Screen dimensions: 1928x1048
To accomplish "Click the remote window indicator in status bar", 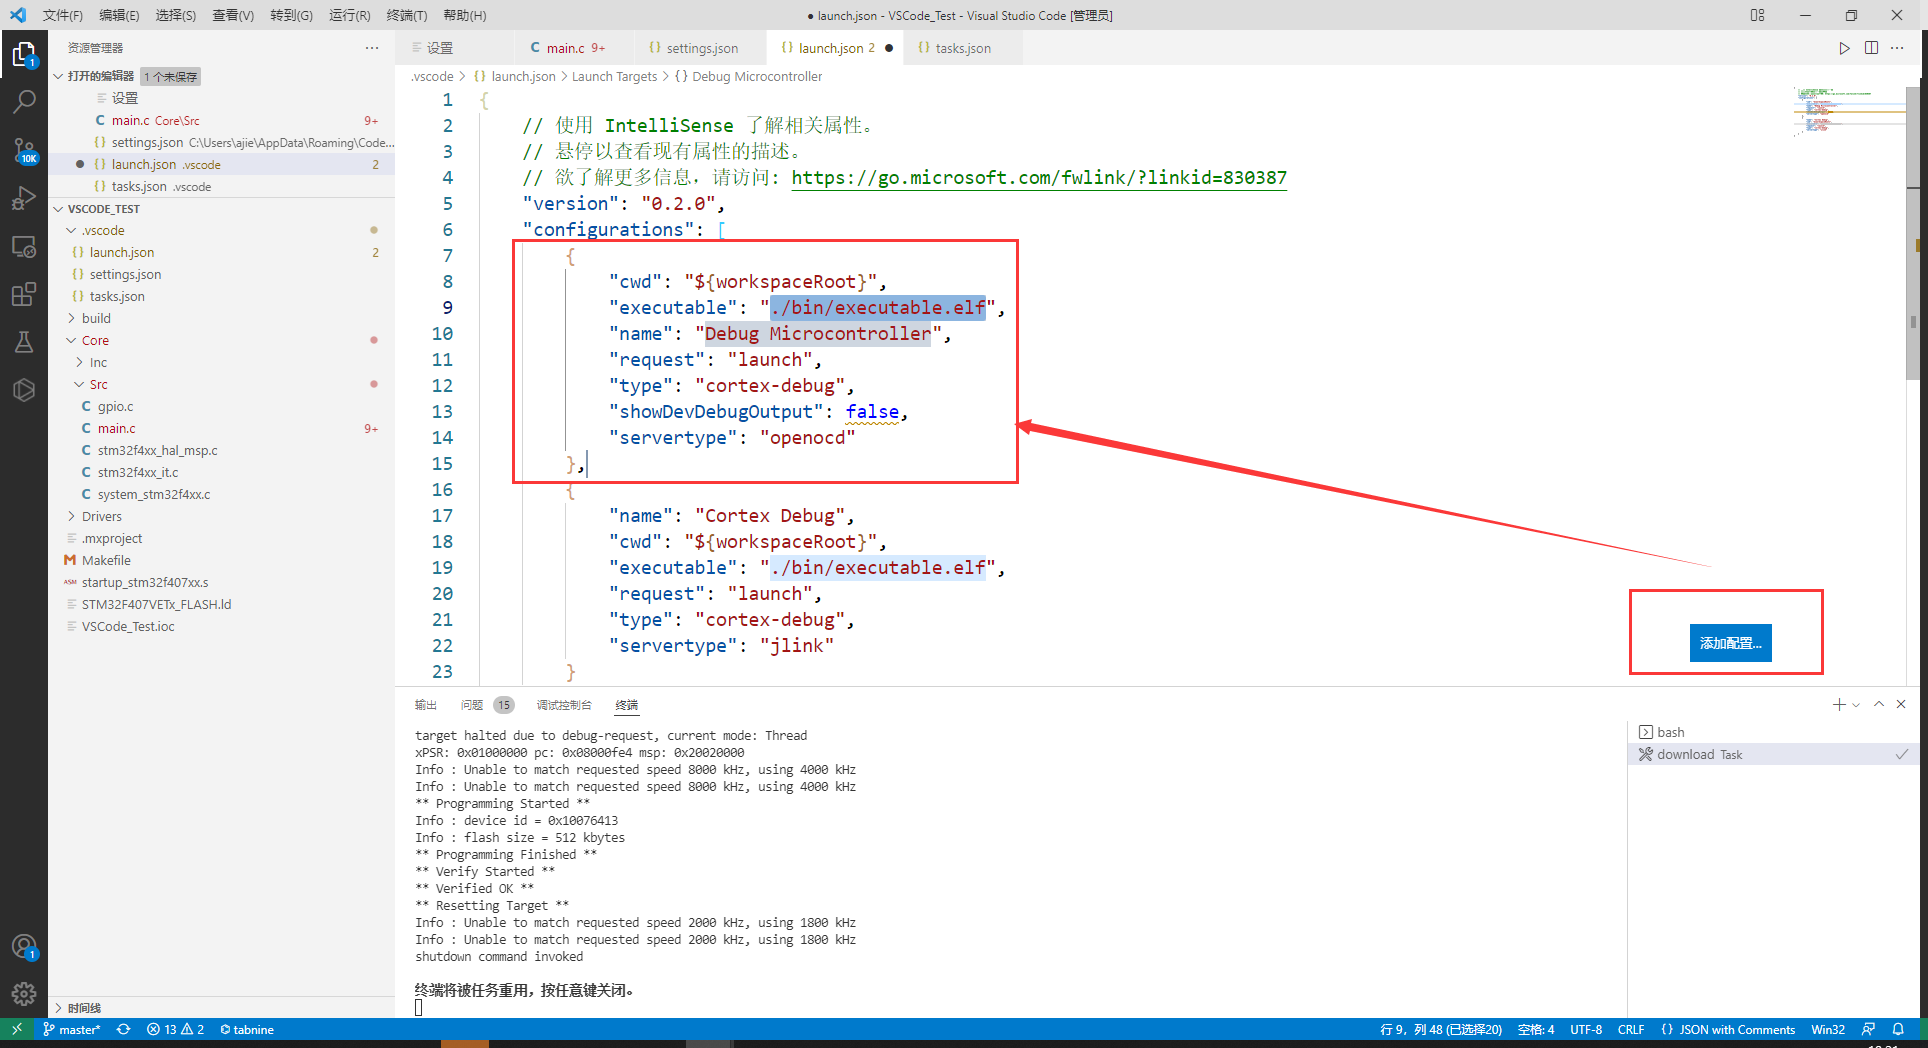I will pos(16,1029).
